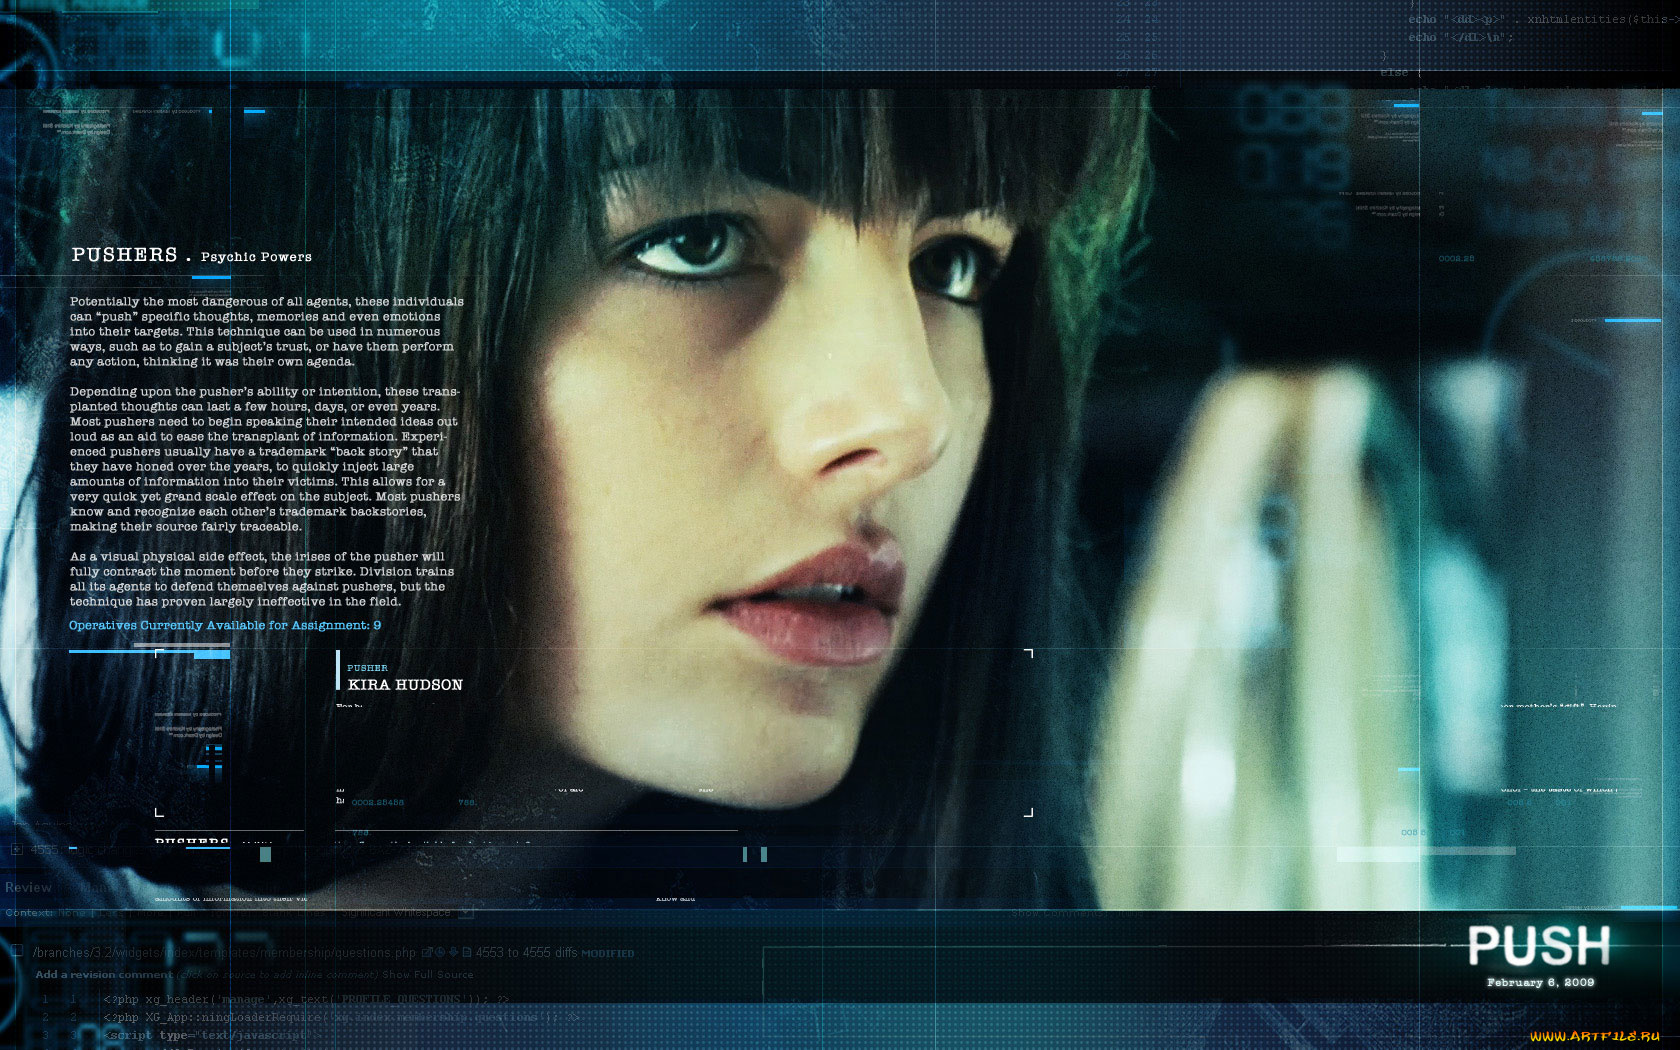Click 'Operatives Currently Available for Assignment: 9'
Viewport: 1680px width, 1050px height.
(x=225, y=625)
